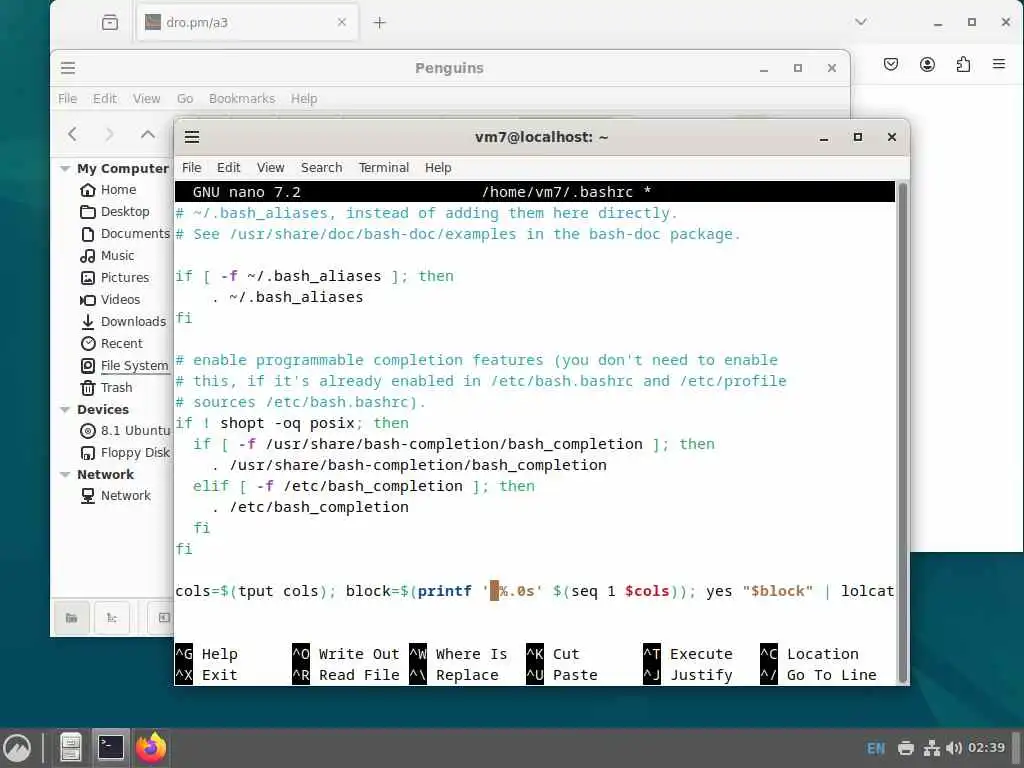Click on the lolcat word in nano
The image size is (1024, 768).
point(867,591)
